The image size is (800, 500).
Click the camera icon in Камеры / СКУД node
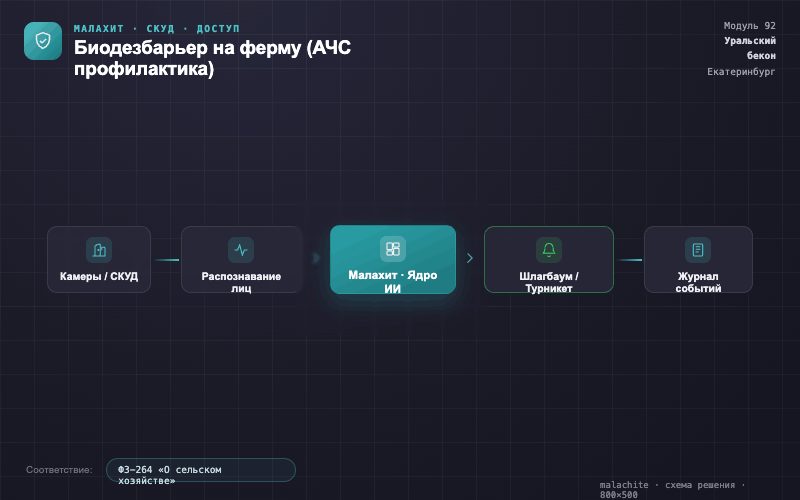point(99,249)
